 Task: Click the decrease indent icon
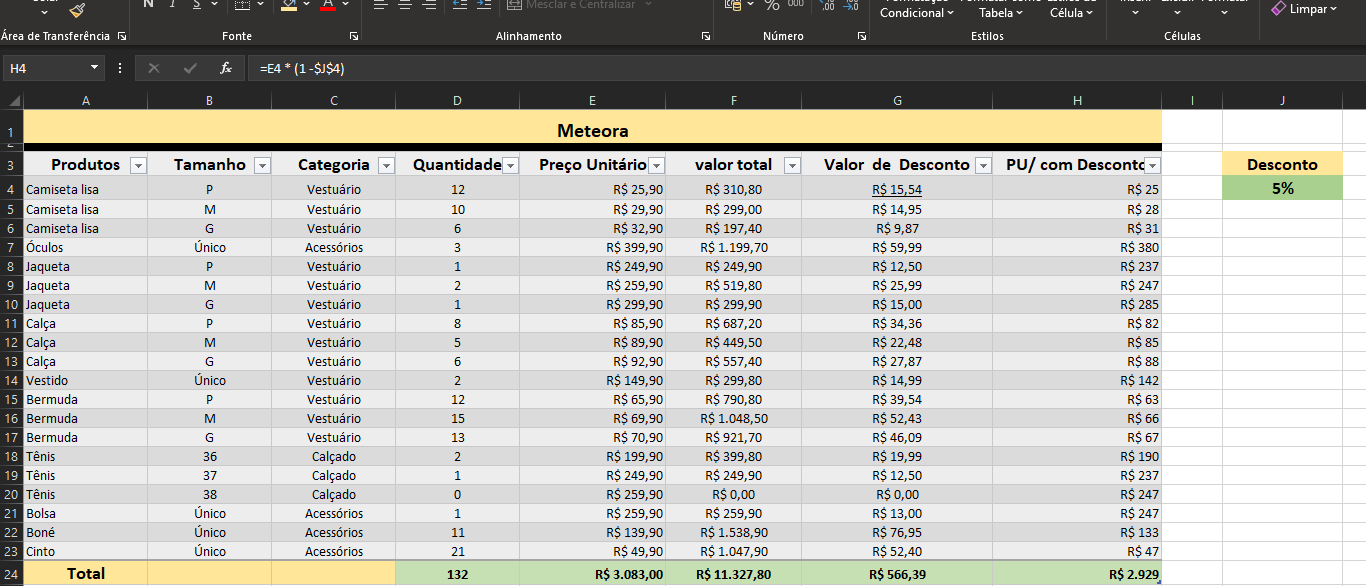[x=459, y=5]
